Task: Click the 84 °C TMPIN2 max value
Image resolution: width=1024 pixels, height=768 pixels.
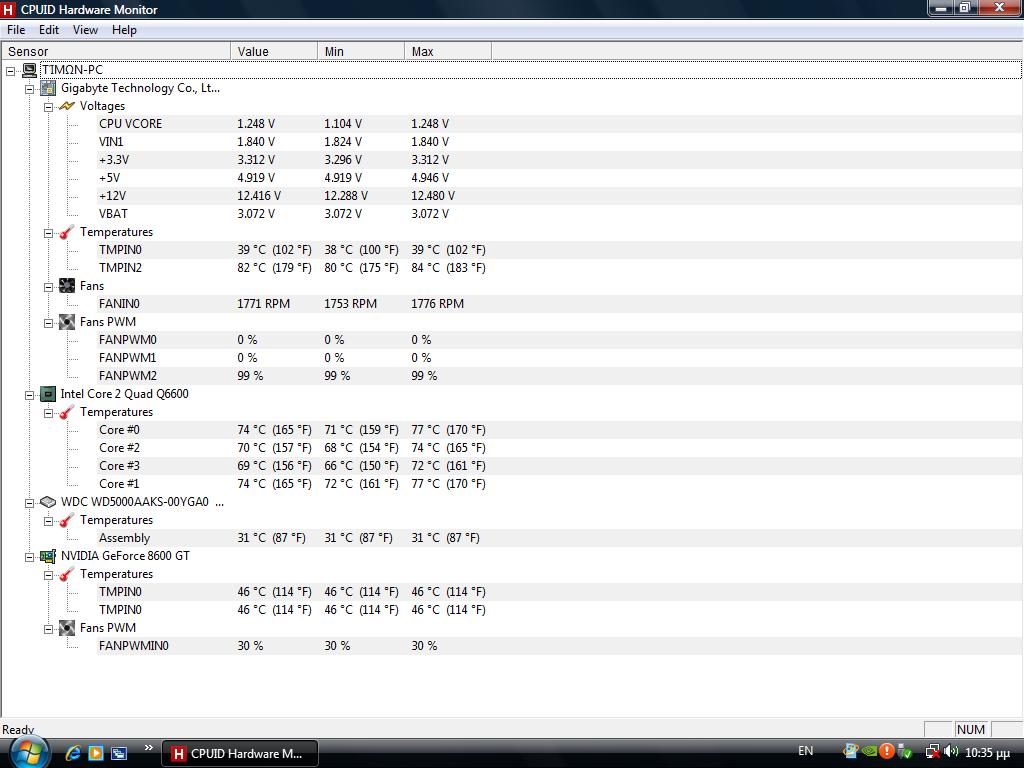Action: [448, 268]
